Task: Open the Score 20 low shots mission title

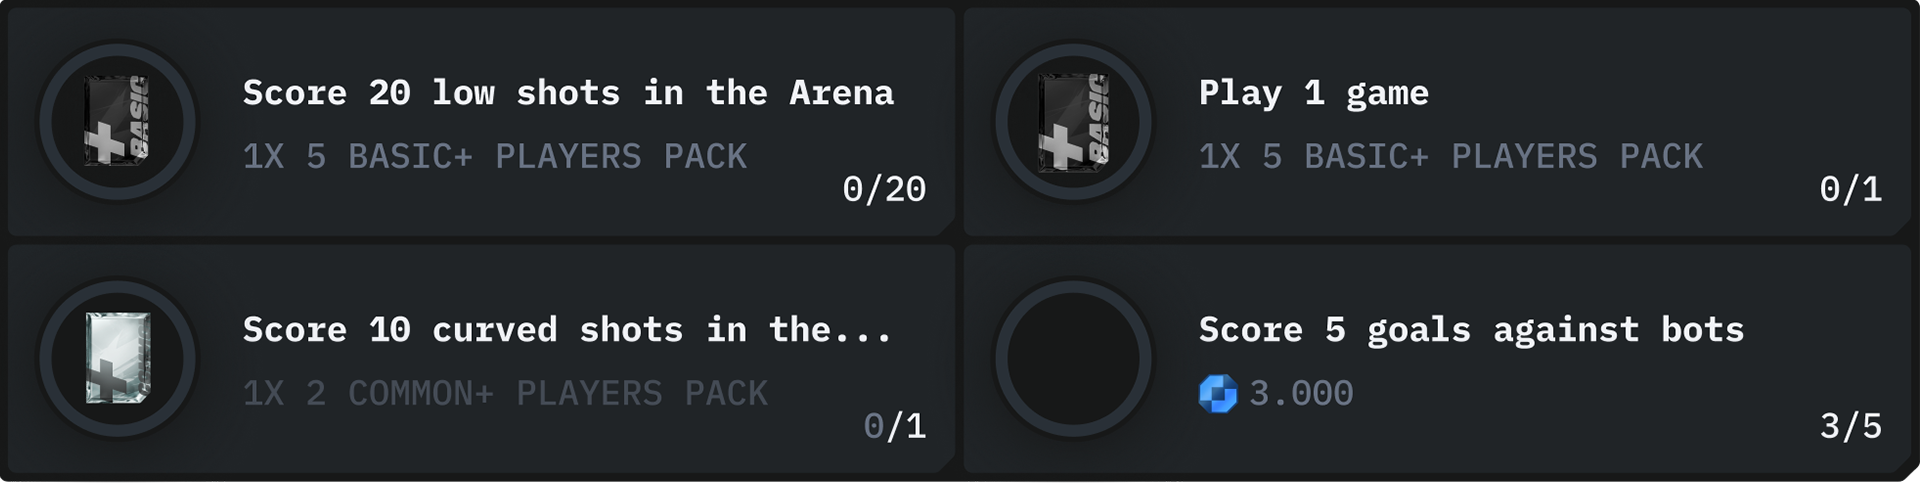Action: point(568,93)
